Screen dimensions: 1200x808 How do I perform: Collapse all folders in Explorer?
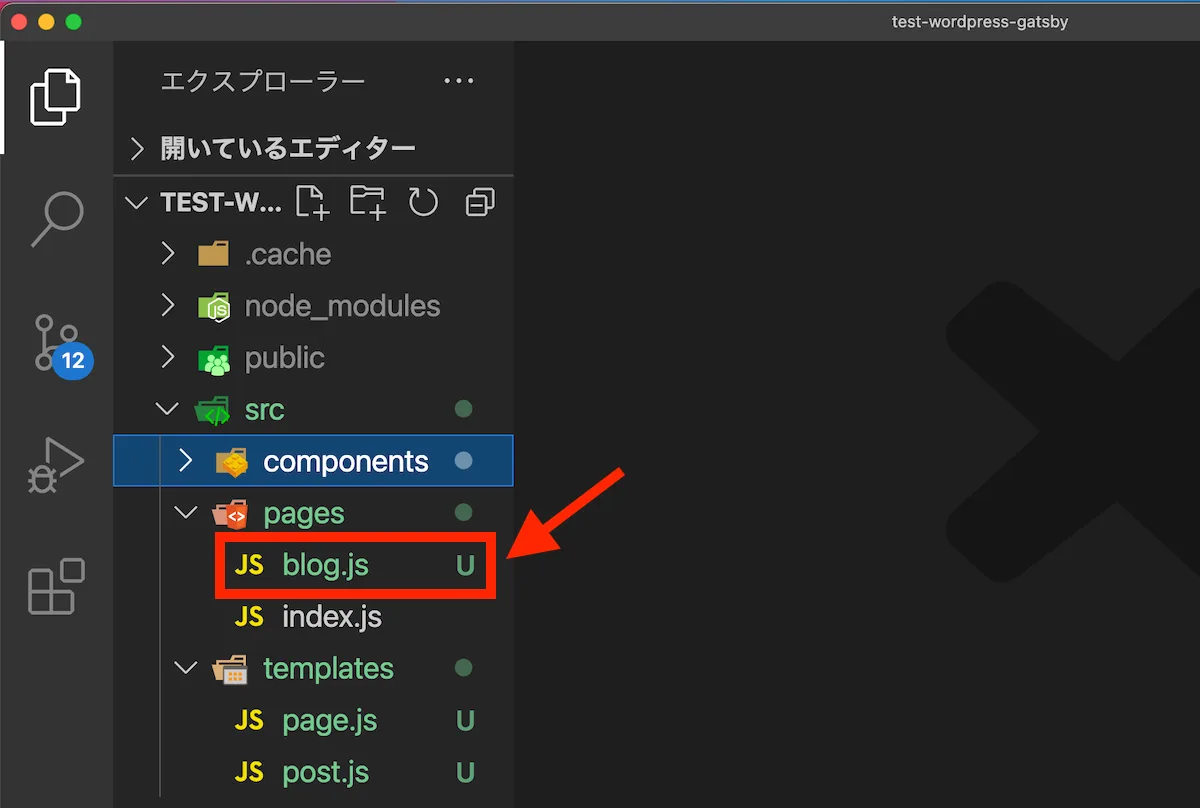[481, 203]
